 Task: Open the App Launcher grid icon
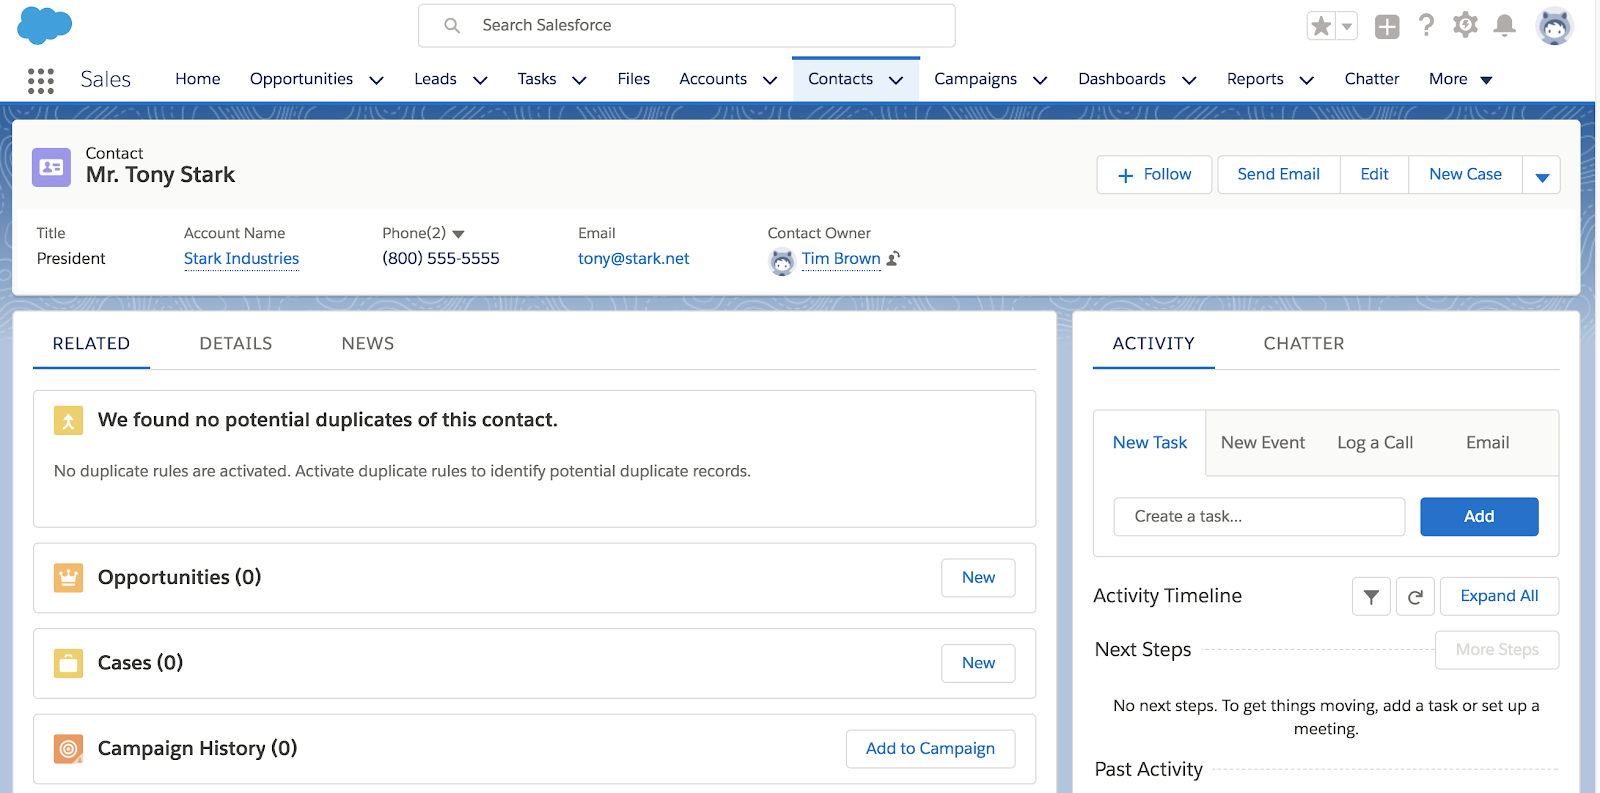coord(40,80)
